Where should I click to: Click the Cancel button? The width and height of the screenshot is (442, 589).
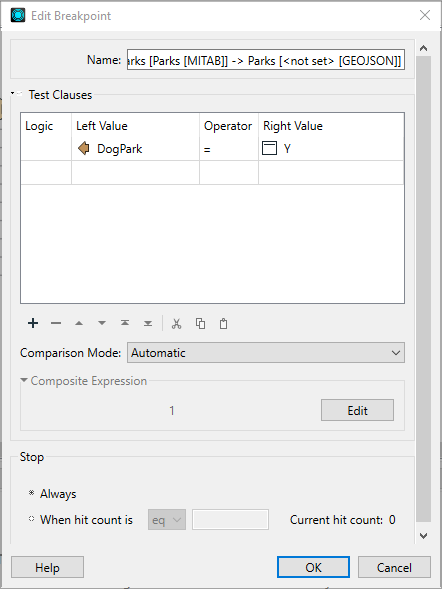pos(394,567)
